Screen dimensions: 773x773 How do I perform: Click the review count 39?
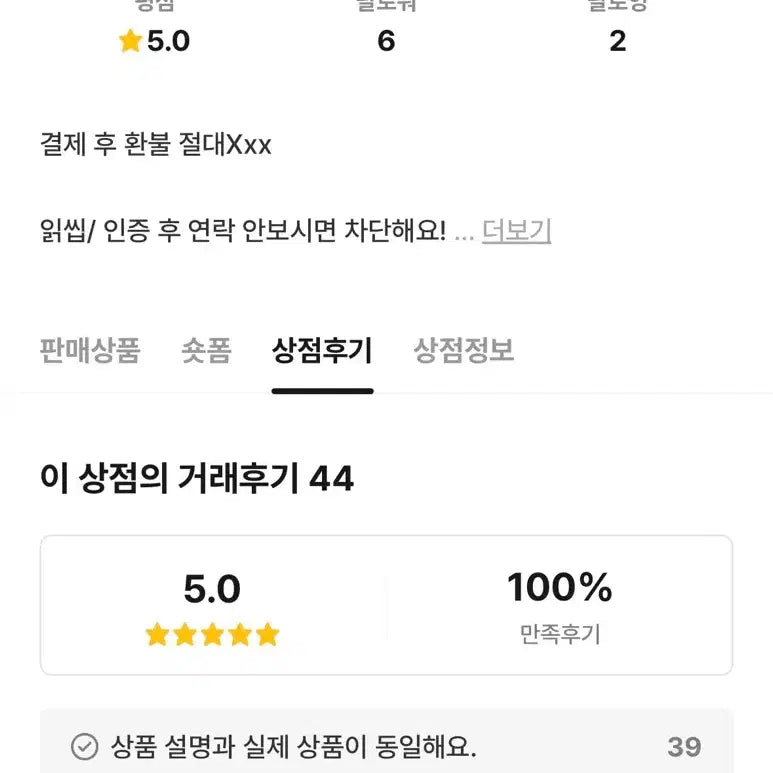pos(684,746)
